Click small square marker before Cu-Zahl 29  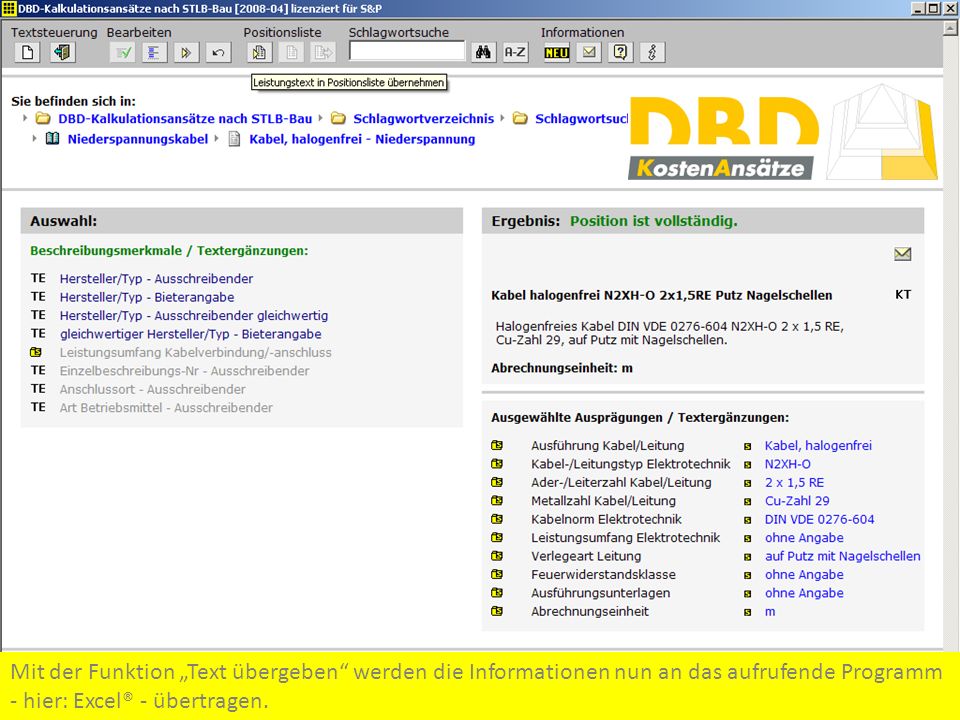click(x=748, y=502)
